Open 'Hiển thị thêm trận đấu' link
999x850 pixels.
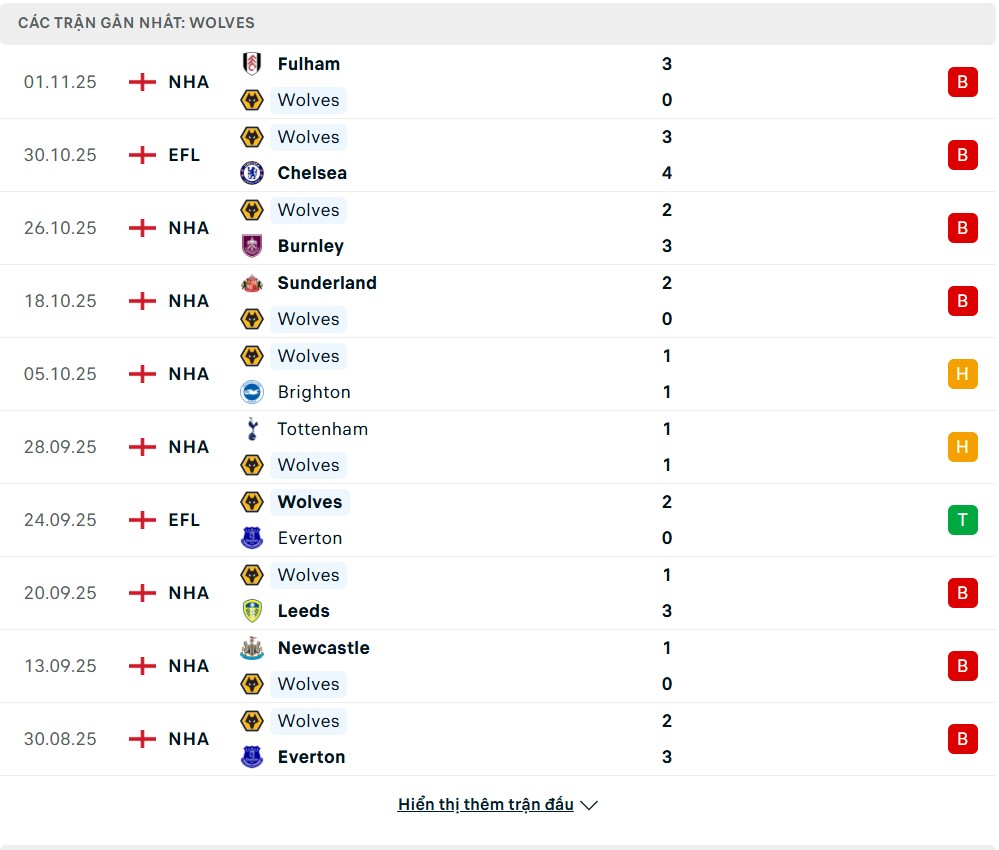click(x=486, y=805)
